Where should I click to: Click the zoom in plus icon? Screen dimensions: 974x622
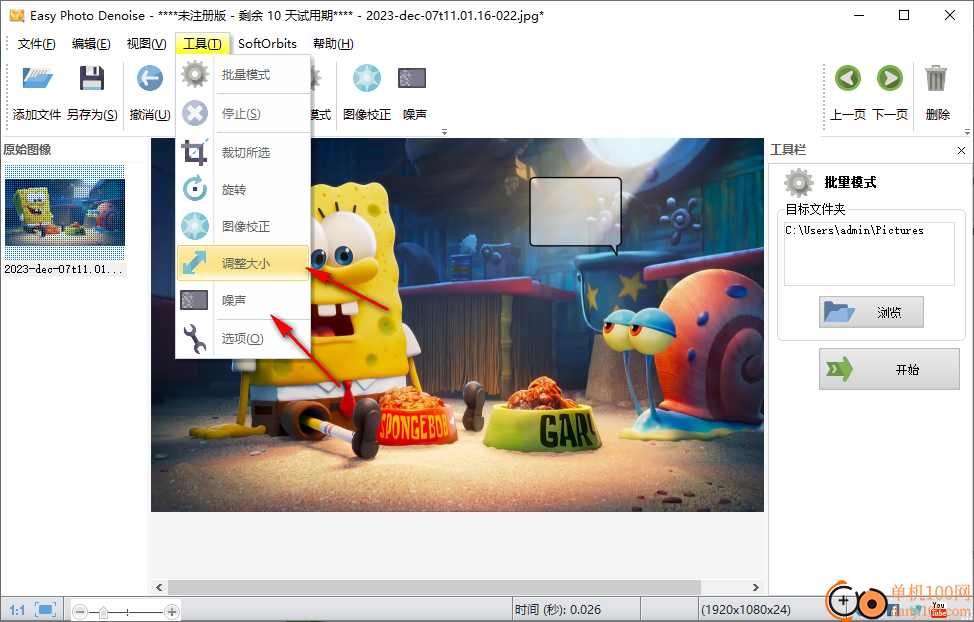tap(172, 612)
